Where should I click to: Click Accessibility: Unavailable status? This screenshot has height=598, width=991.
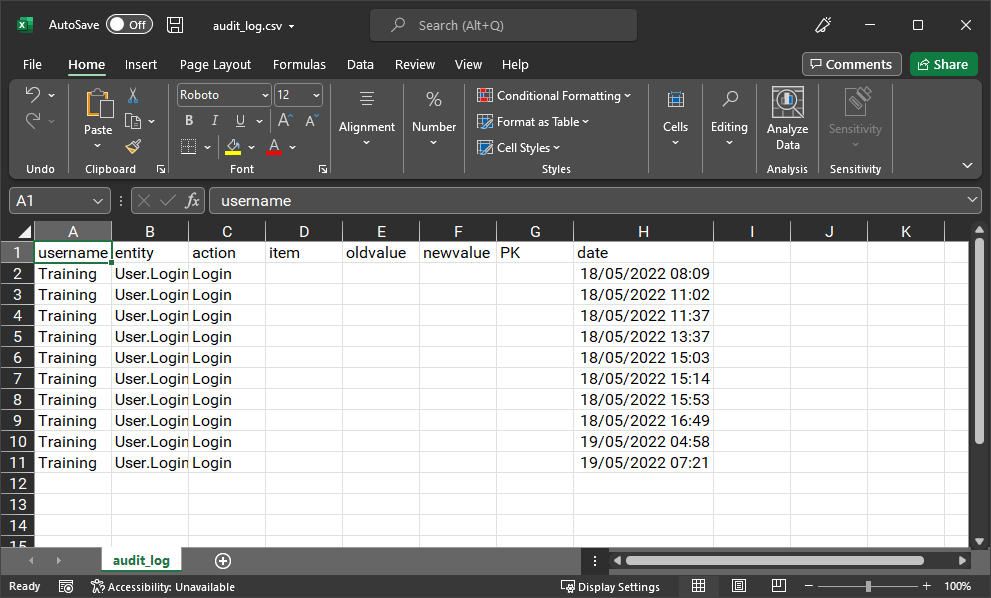click(x=162, y=587)
